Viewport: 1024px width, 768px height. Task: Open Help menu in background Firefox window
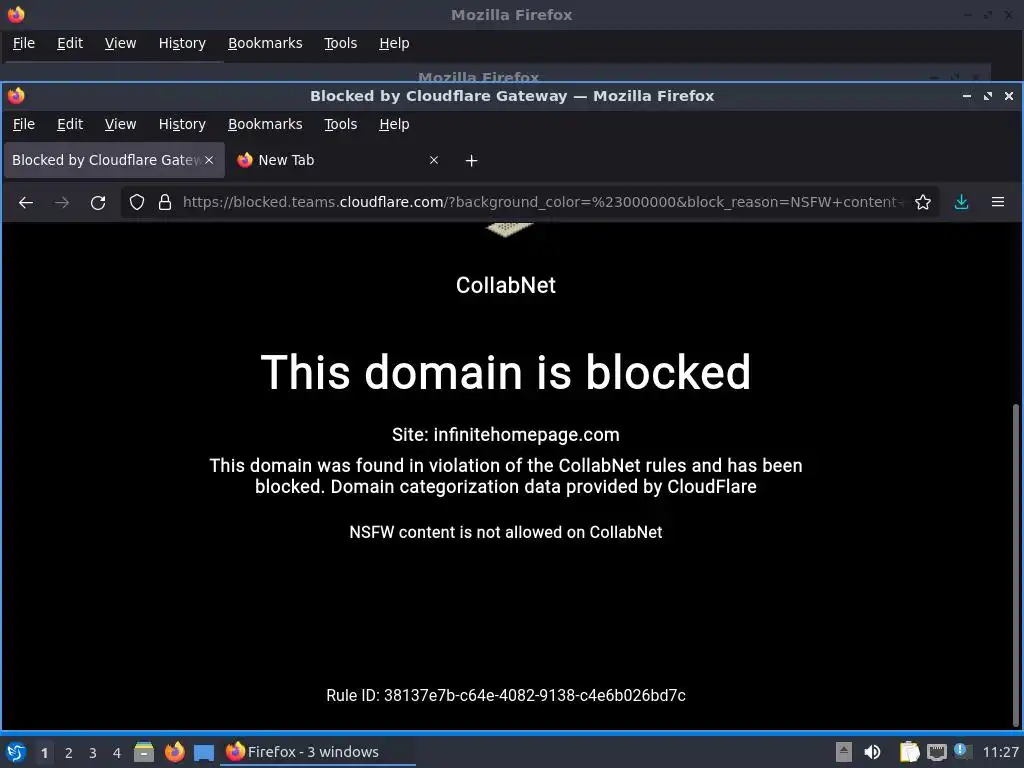tap(394, 43)
